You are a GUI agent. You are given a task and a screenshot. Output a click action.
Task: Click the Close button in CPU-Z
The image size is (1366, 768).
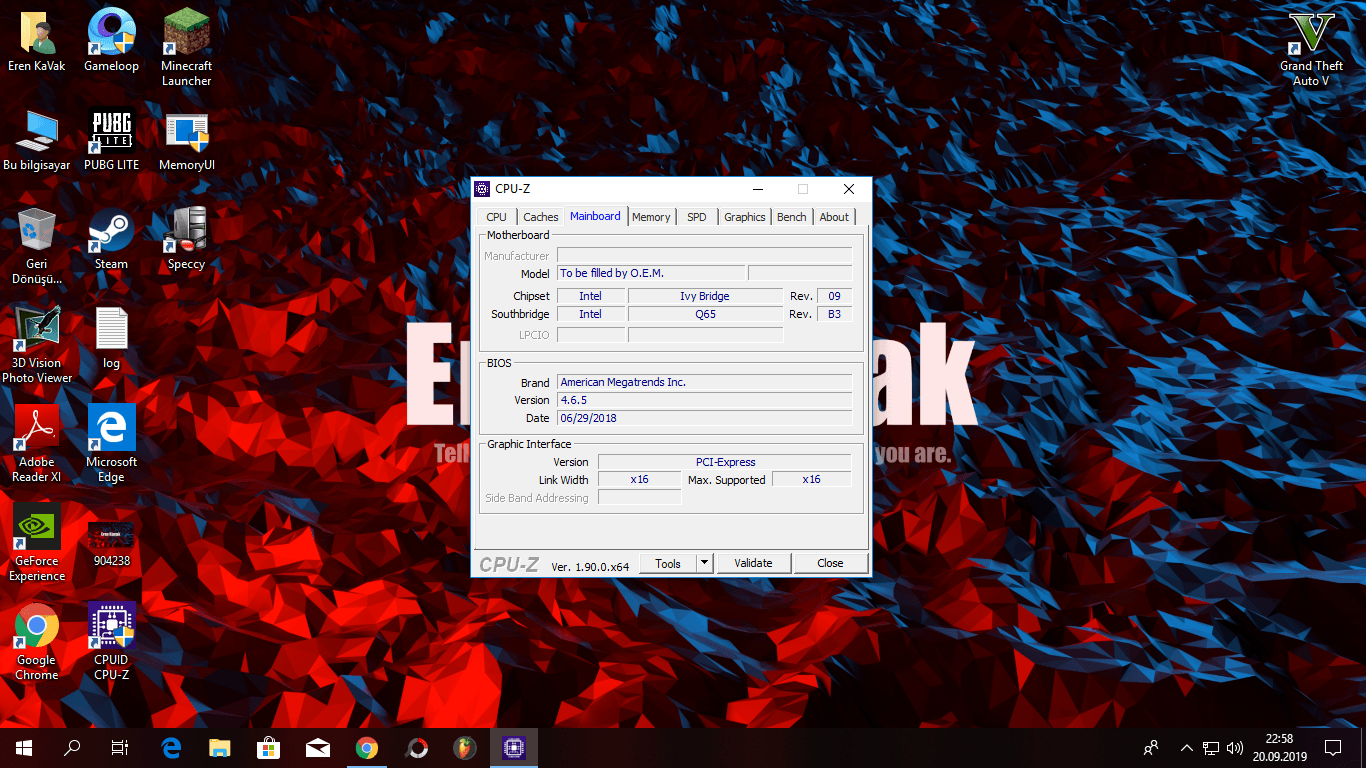tap(830, 563)
